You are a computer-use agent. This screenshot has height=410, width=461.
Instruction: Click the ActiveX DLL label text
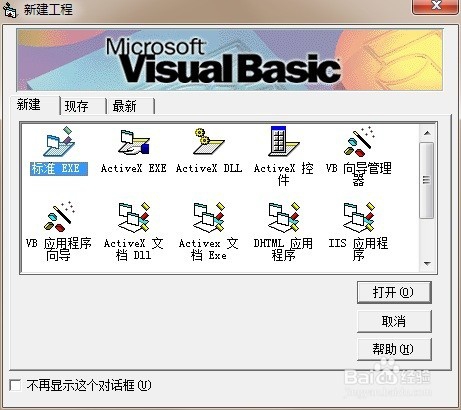(209, 168)
